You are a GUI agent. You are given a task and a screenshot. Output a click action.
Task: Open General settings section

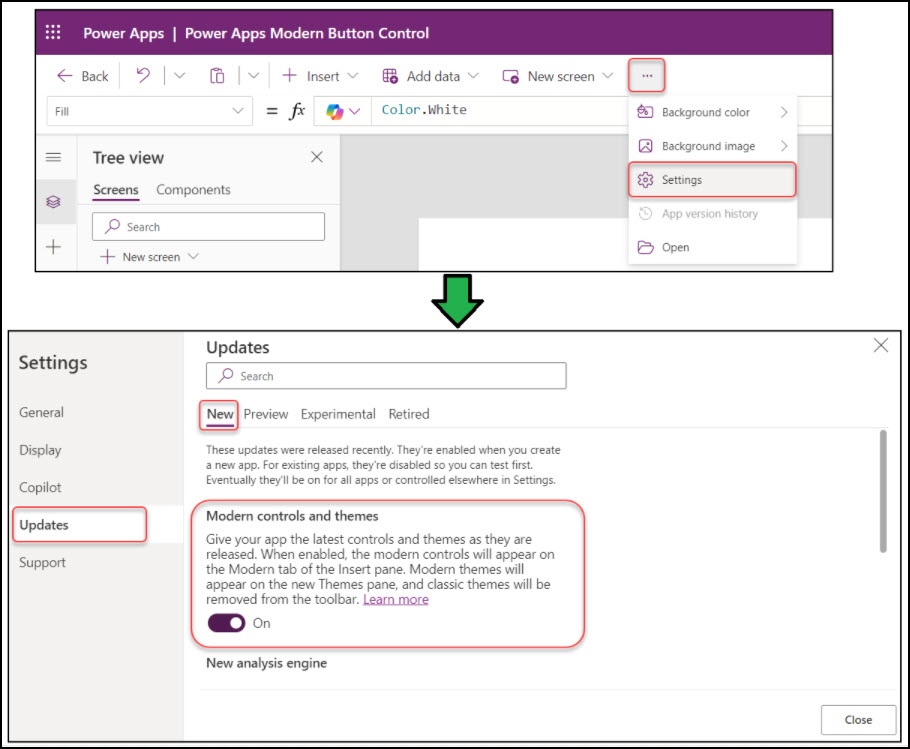pyautogui.click(x=41, y=413)
